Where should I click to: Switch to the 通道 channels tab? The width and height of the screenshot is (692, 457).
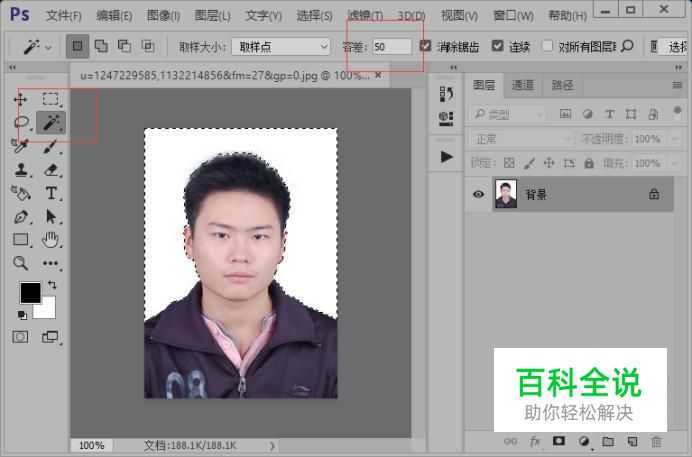pyautogui.click(x=523, y=85)
